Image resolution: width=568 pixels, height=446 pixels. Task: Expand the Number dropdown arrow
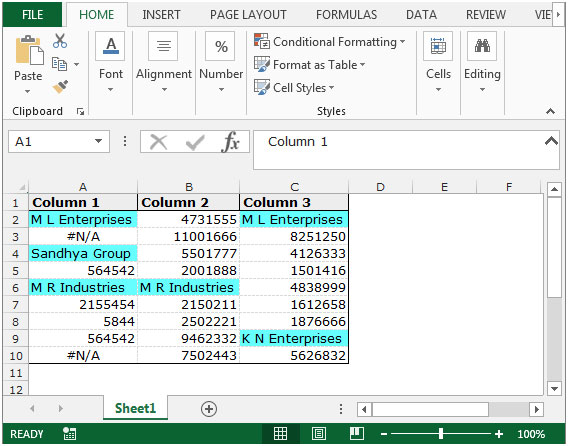[x=221, y=89]
